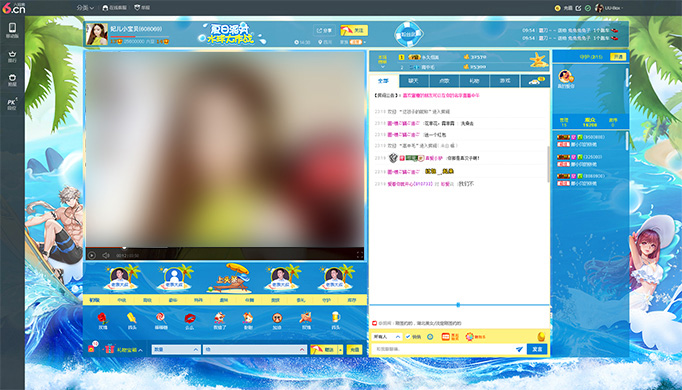Image resolution: width=682 pixels, height=390 pixels.
Task: Expand the gift box panel chevron
Action: (x=140, y=350)
